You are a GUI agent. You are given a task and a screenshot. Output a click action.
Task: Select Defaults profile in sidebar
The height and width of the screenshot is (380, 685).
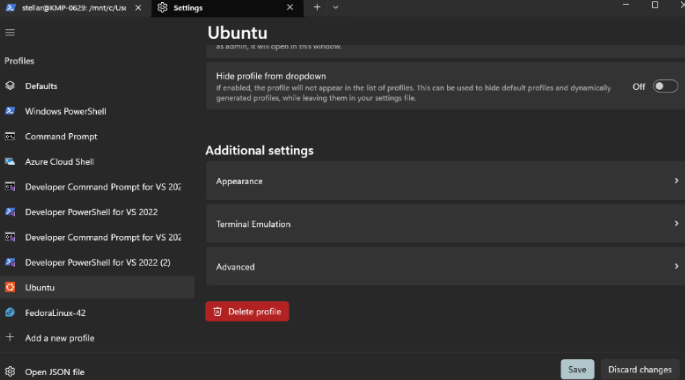[97, 86]
